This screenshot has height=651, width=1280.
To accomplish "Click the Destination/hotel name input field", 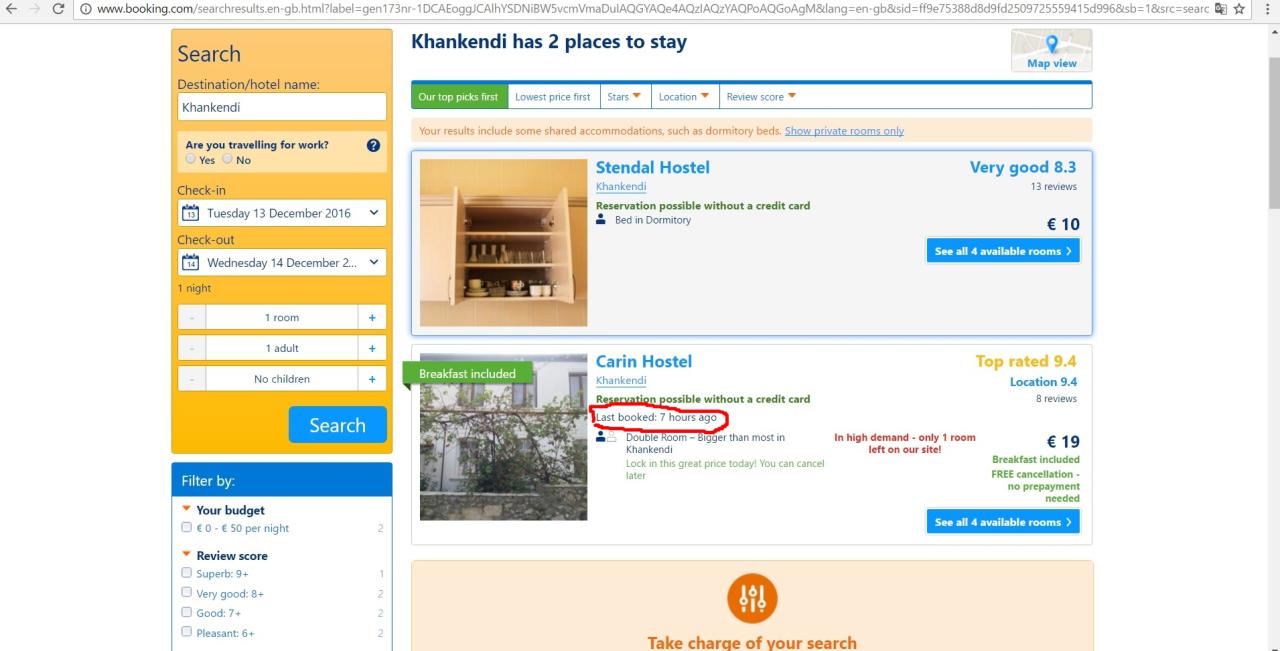I will (282, 107).
